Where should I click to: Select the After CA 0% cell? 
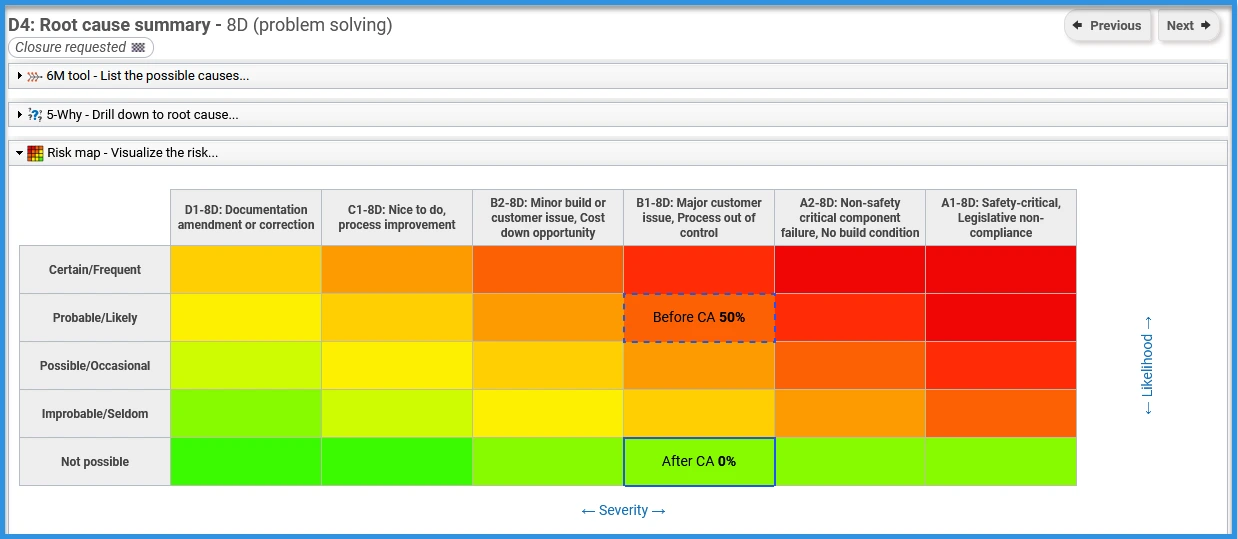point(699,462)
